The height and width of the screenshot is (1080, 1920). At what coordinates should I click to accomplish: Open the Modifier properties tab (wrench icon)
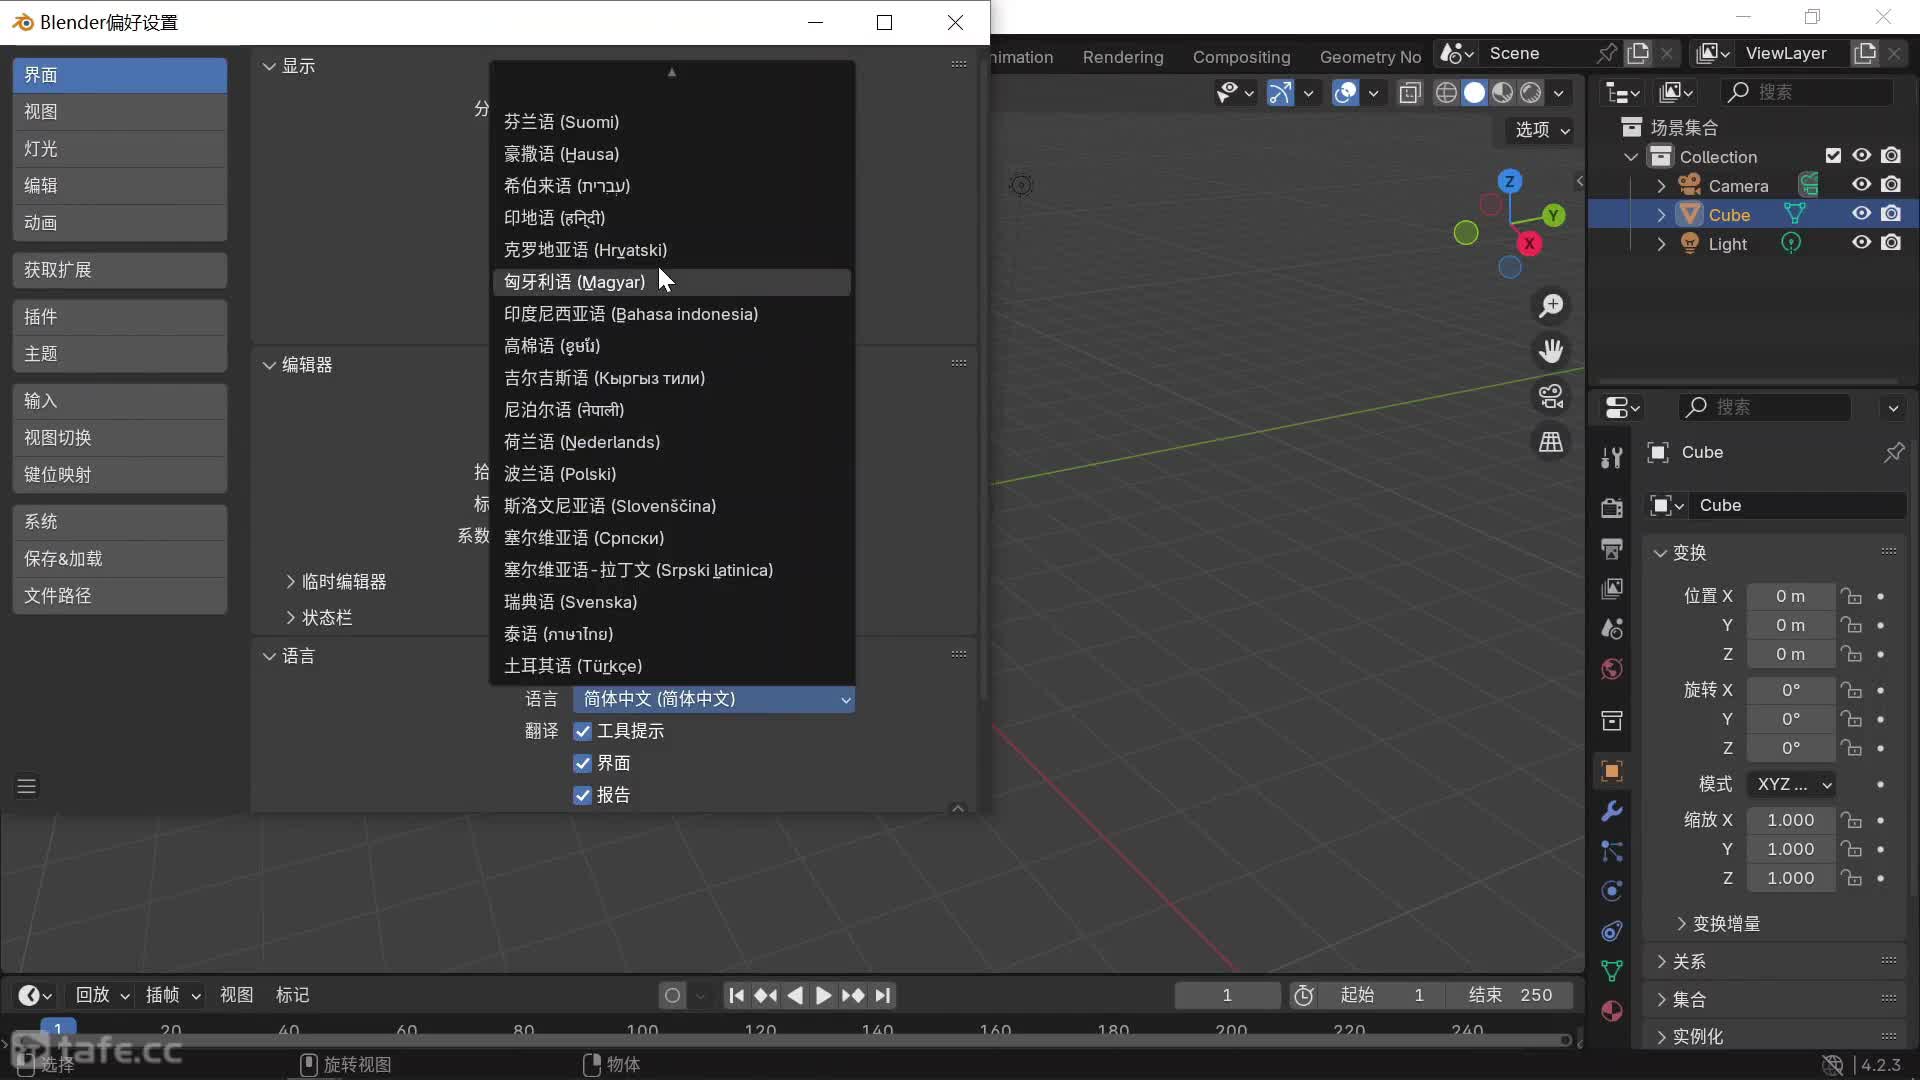coord(1612,813)
